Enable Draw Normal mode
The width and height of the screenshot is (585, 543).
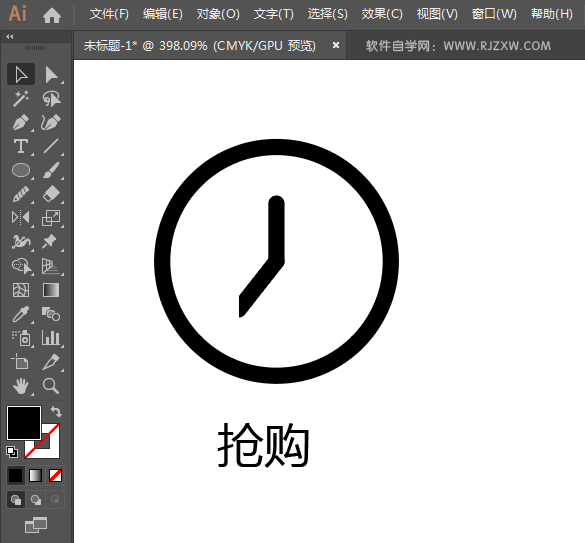click(x=16, y=500)
